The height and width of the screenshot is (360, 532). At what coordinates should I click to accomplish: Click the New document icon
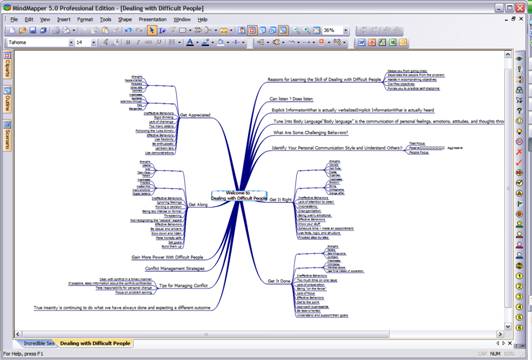tap(13, 31)
